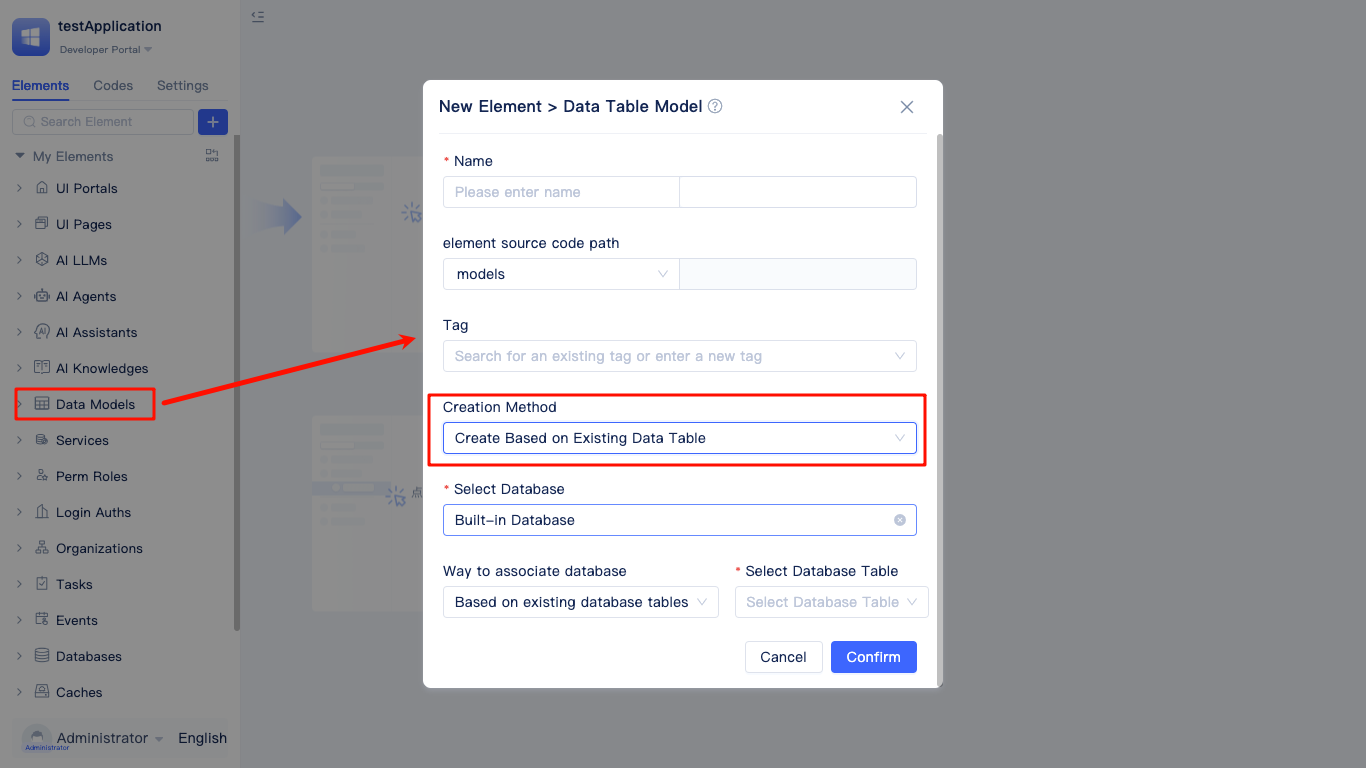Switch to the Codes tab
Image resolution: width=1366 pixels, height=768 pixels.
pyautogui.click(x=113, y=86)
